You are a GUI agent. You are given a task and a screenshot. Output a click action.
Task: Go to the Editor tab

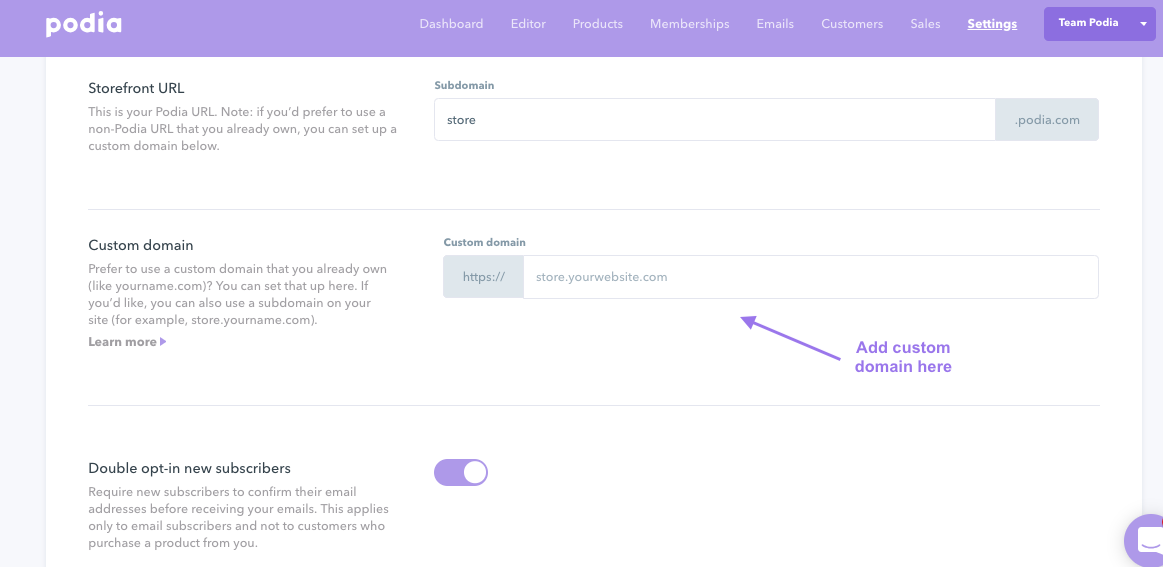pyautogui.click(x=528, y=24)
